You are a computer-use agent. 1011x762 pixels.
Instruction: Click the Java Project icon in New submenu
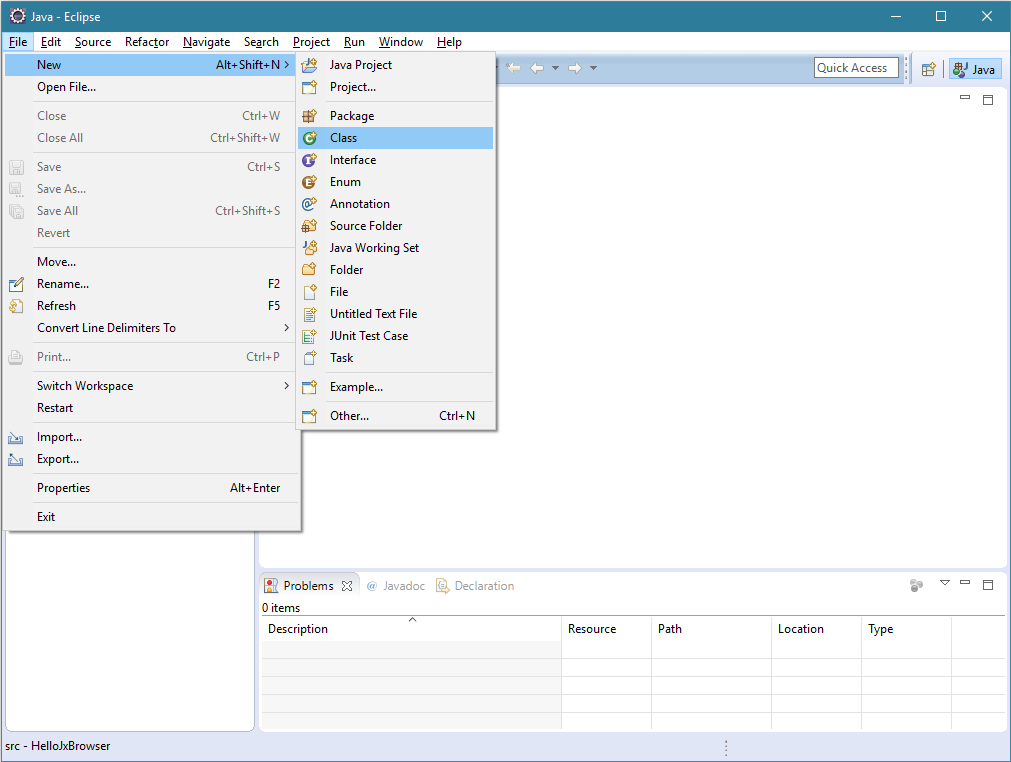coord(309,64)
